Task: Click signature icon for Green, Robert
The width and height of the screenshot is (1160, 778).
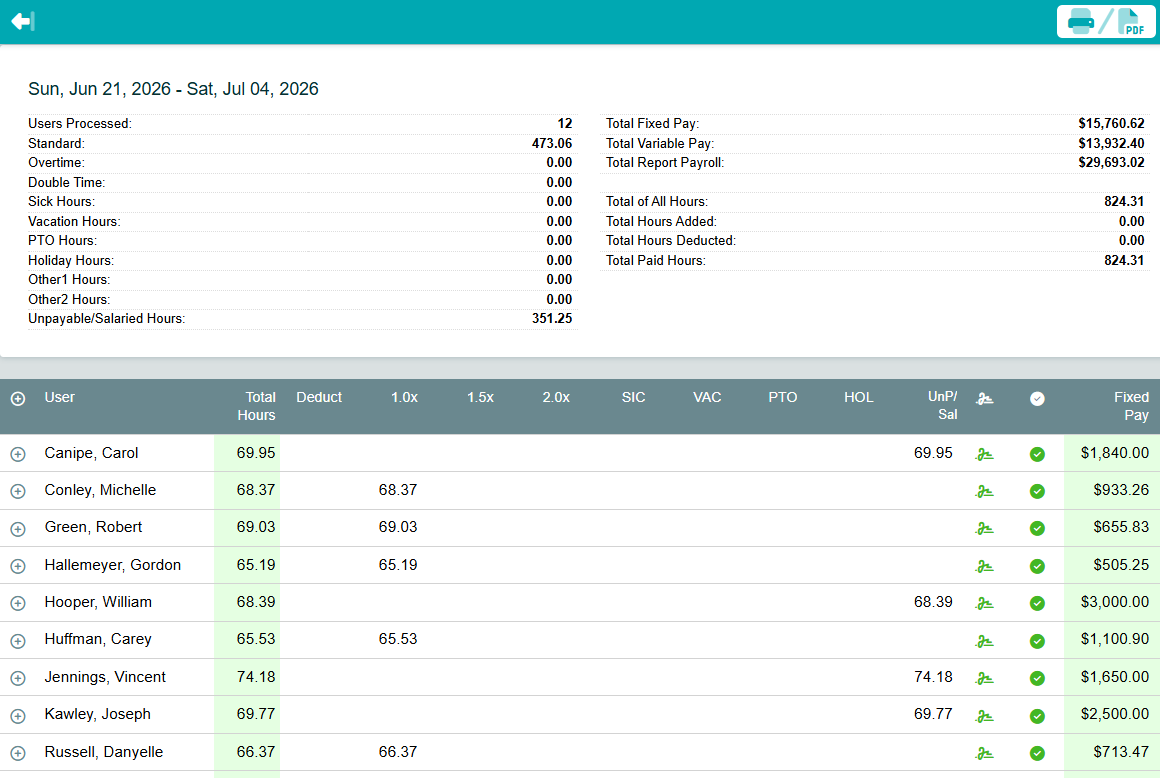Action: coord(984,529)
